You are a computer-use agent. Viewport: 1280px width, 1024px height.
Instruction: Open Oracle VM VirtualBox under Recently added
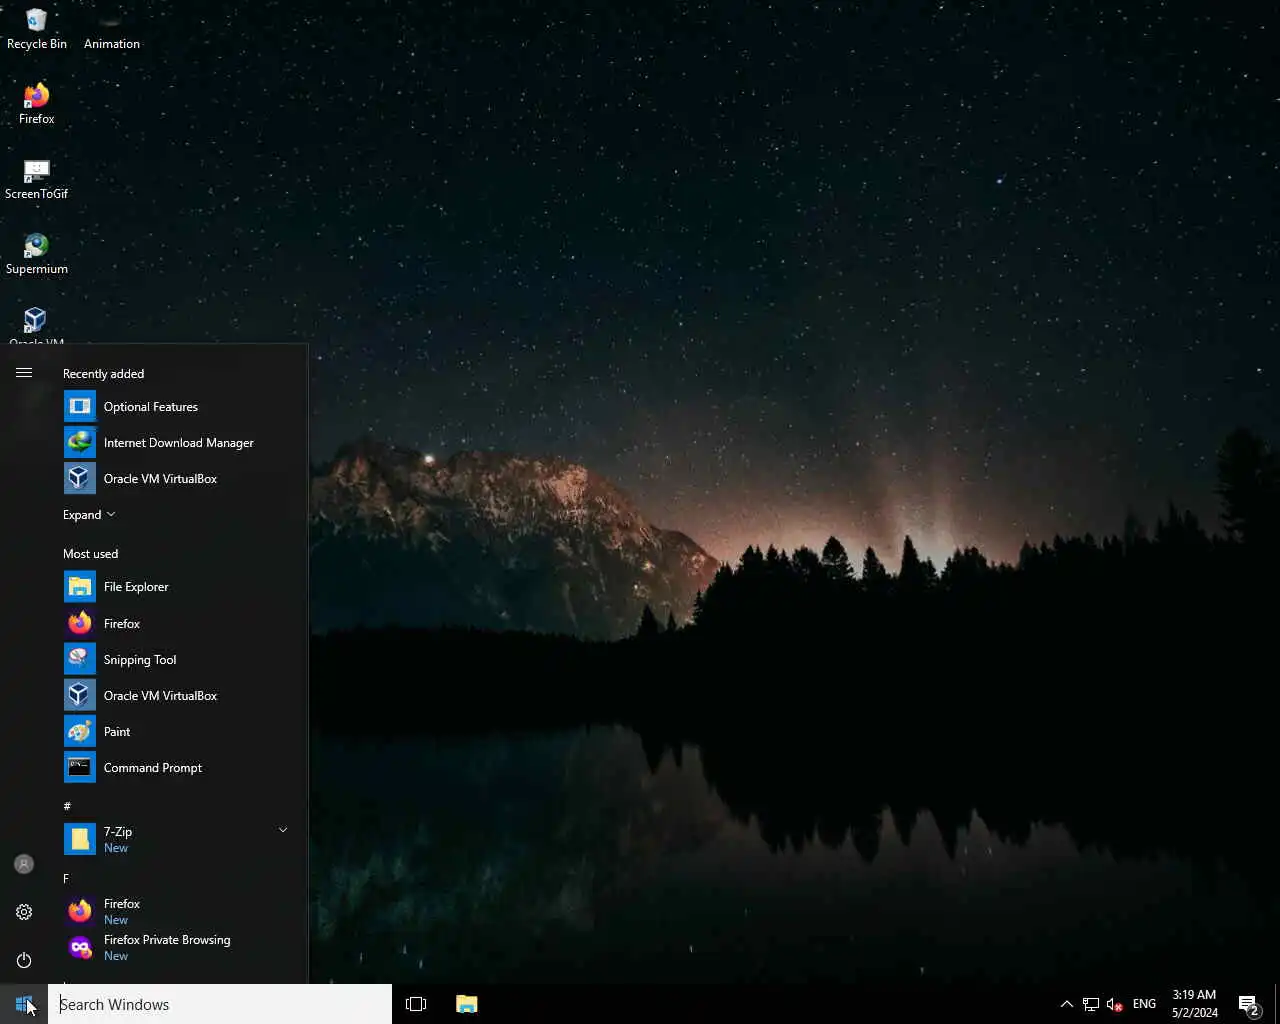tap(178, 479)
